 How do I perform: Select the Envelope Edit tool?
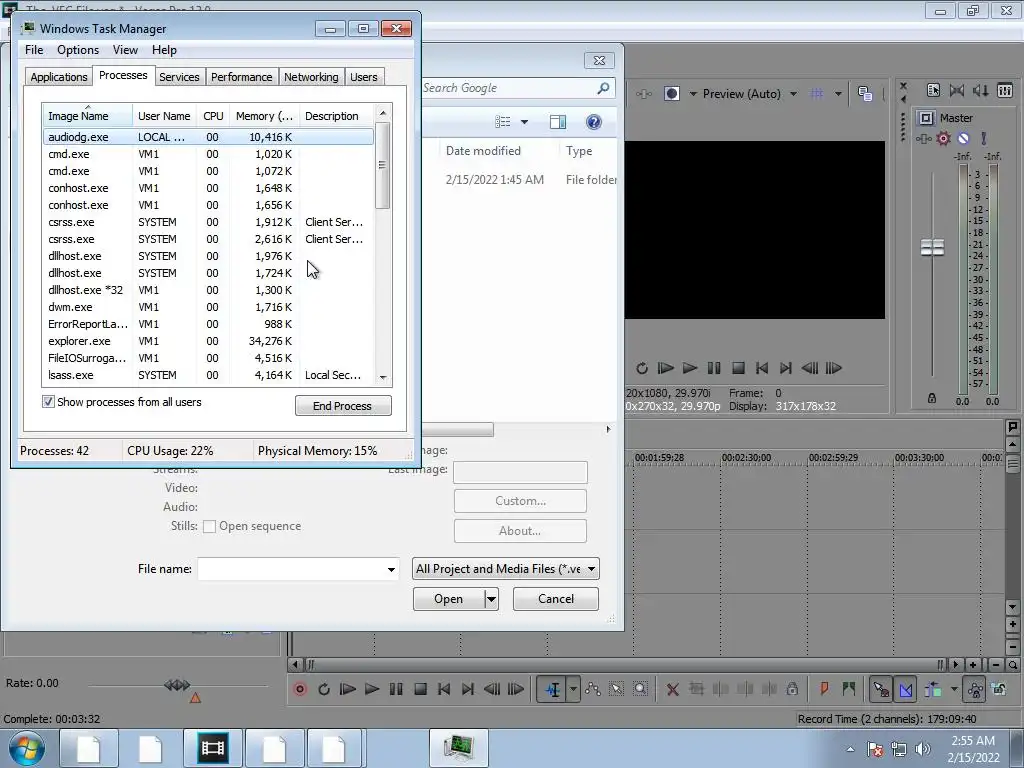coord(593,689)
